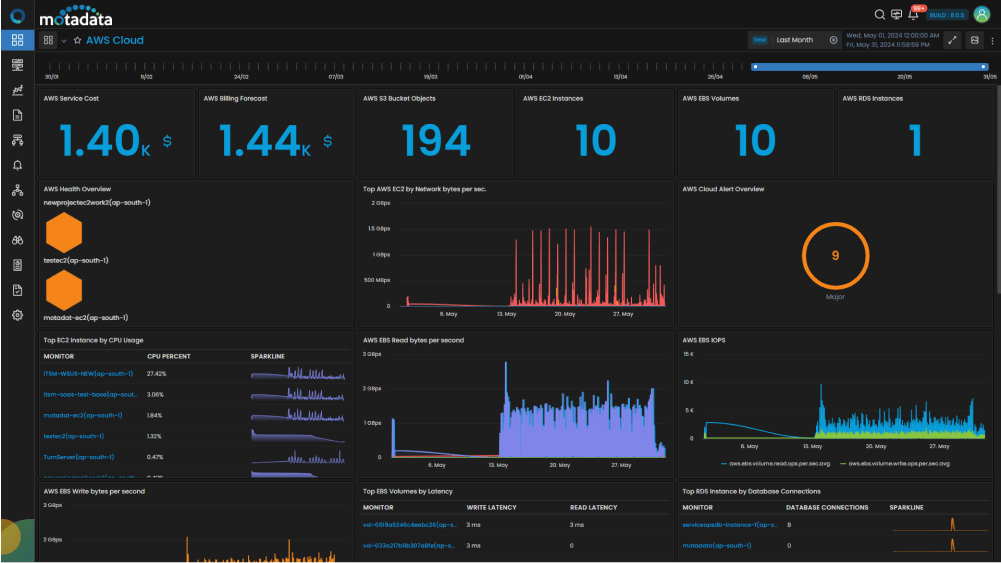Select the testec2(ap-south-1) orange hexagon
1001x563 pixels.
(64, 290)
